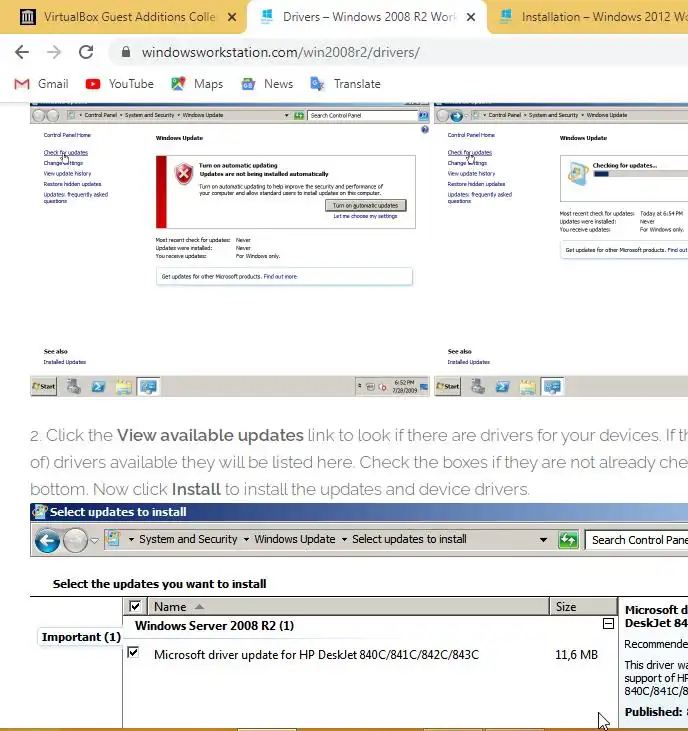
Task: Open Translate bookmark
Action: 345,84
